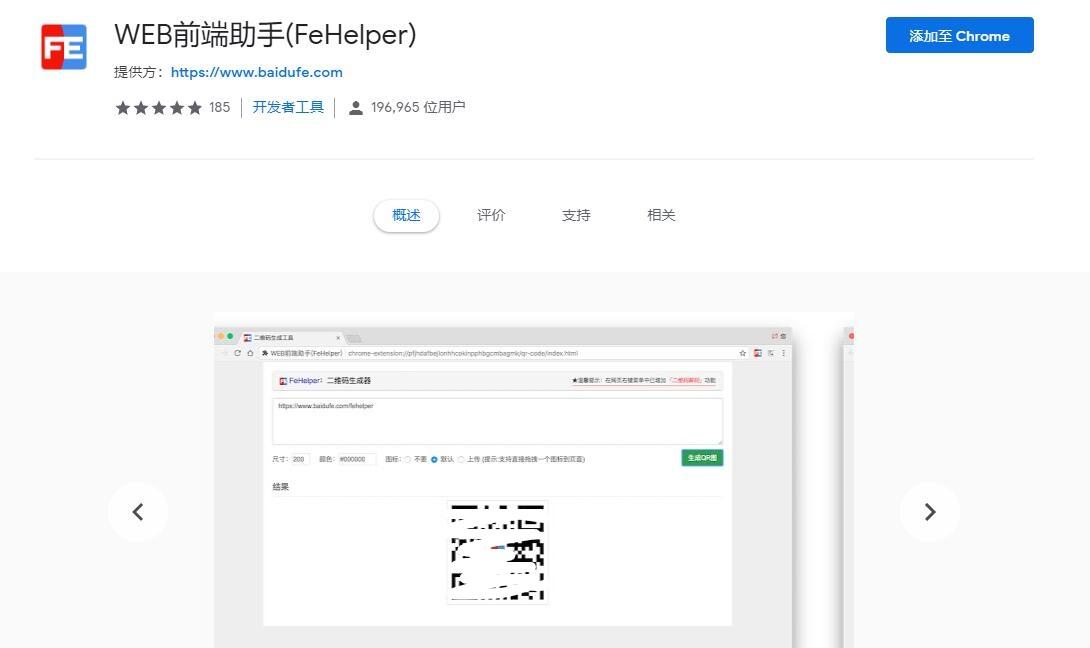This screenshot has height=648, width=1090.
Task: Click the 185 ratings count
Action: coord(219,107)
